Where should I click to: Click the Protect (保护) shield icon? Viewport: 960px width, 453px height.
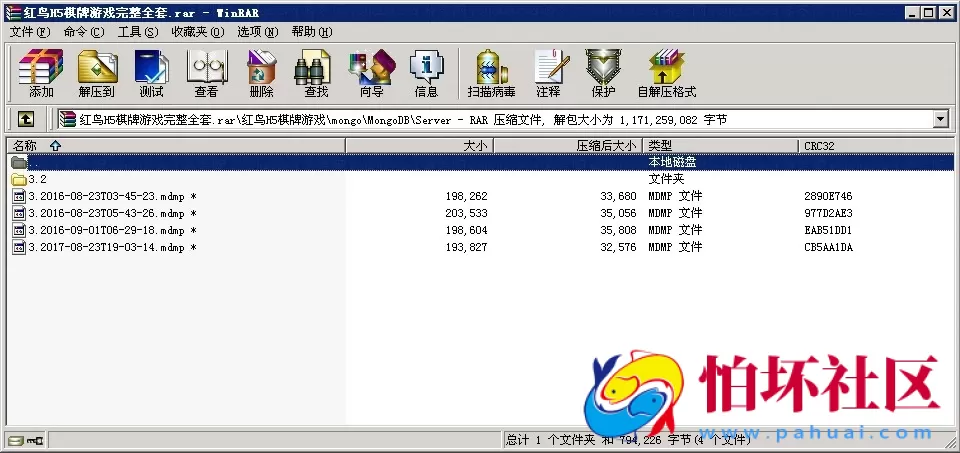603,73
